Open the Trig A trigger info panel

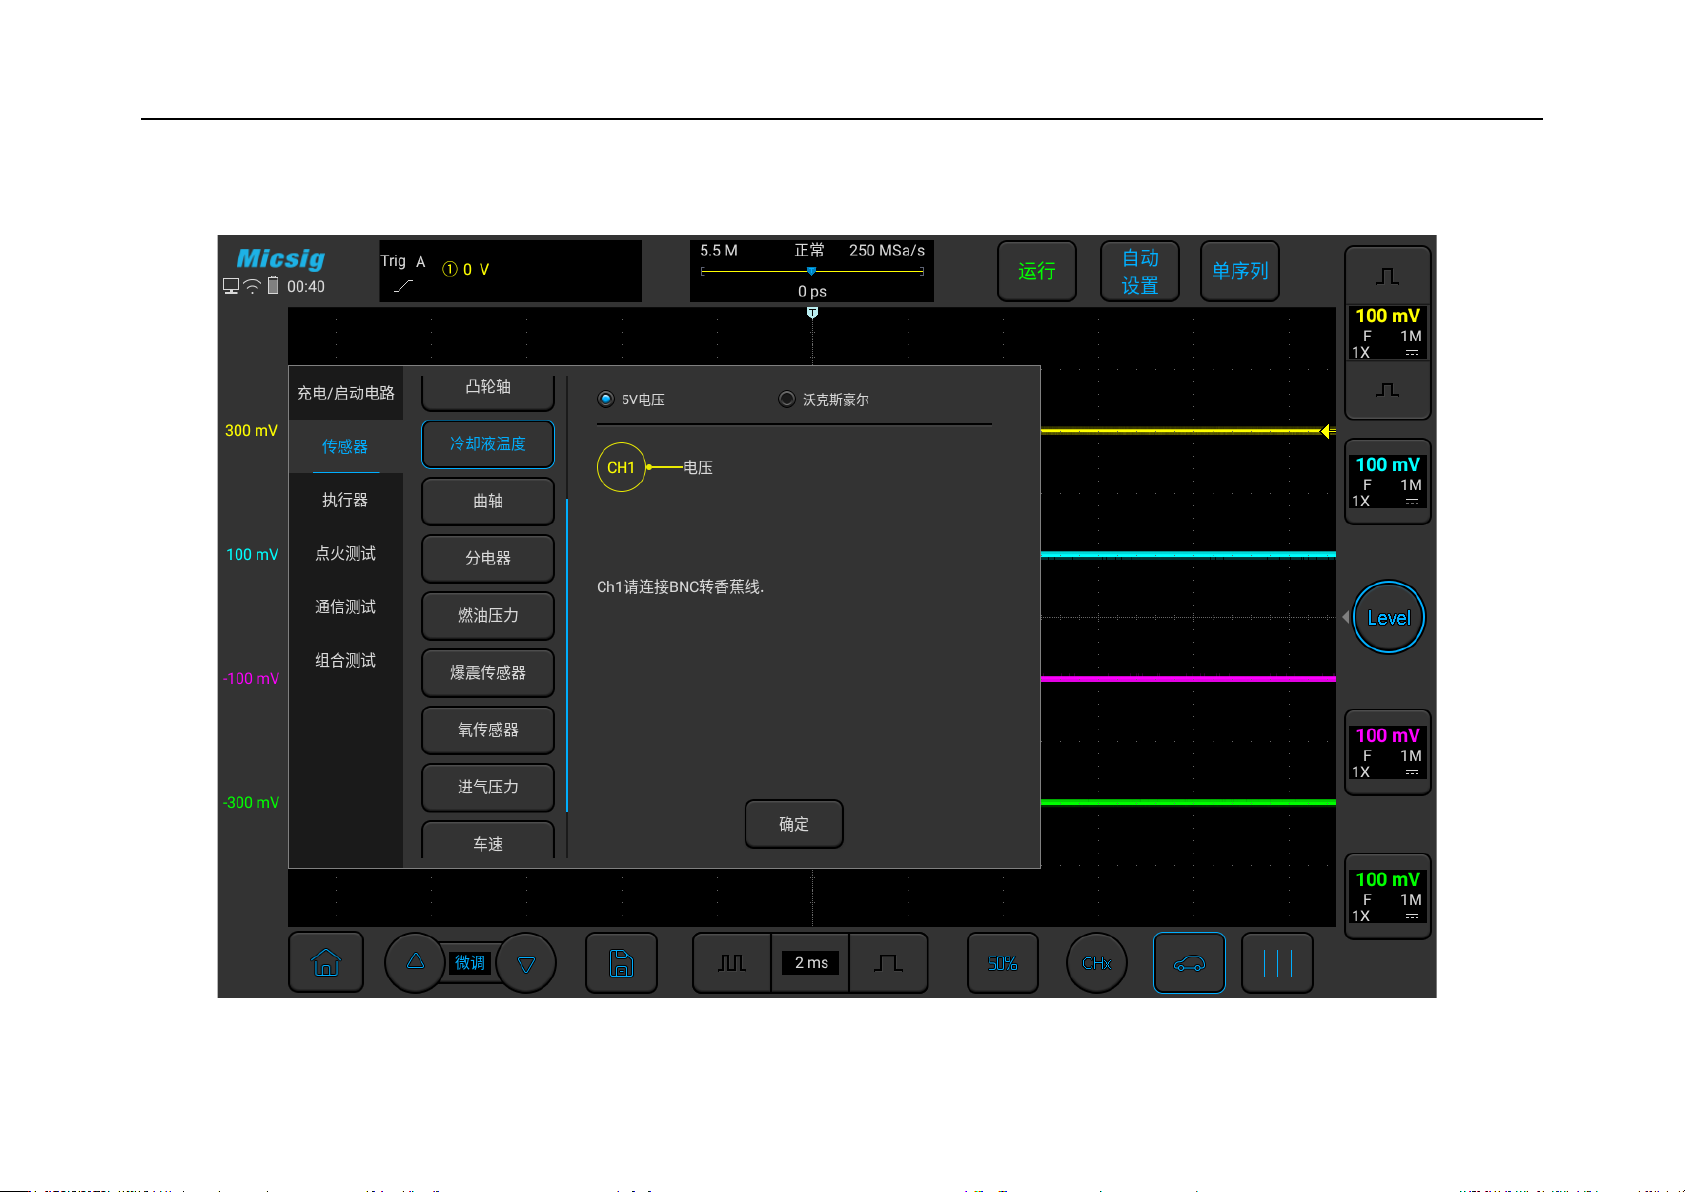tap(510, 271)
